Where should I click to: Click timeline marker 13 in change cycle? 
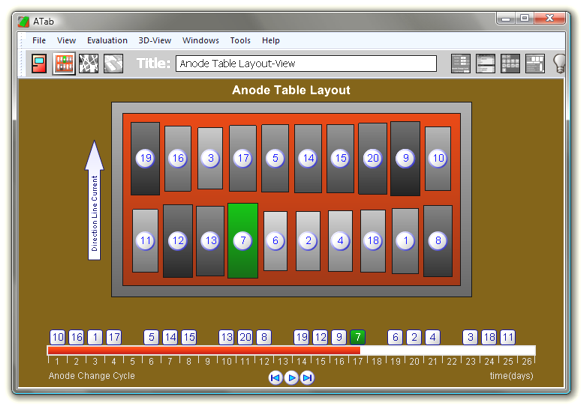(226, 337)
